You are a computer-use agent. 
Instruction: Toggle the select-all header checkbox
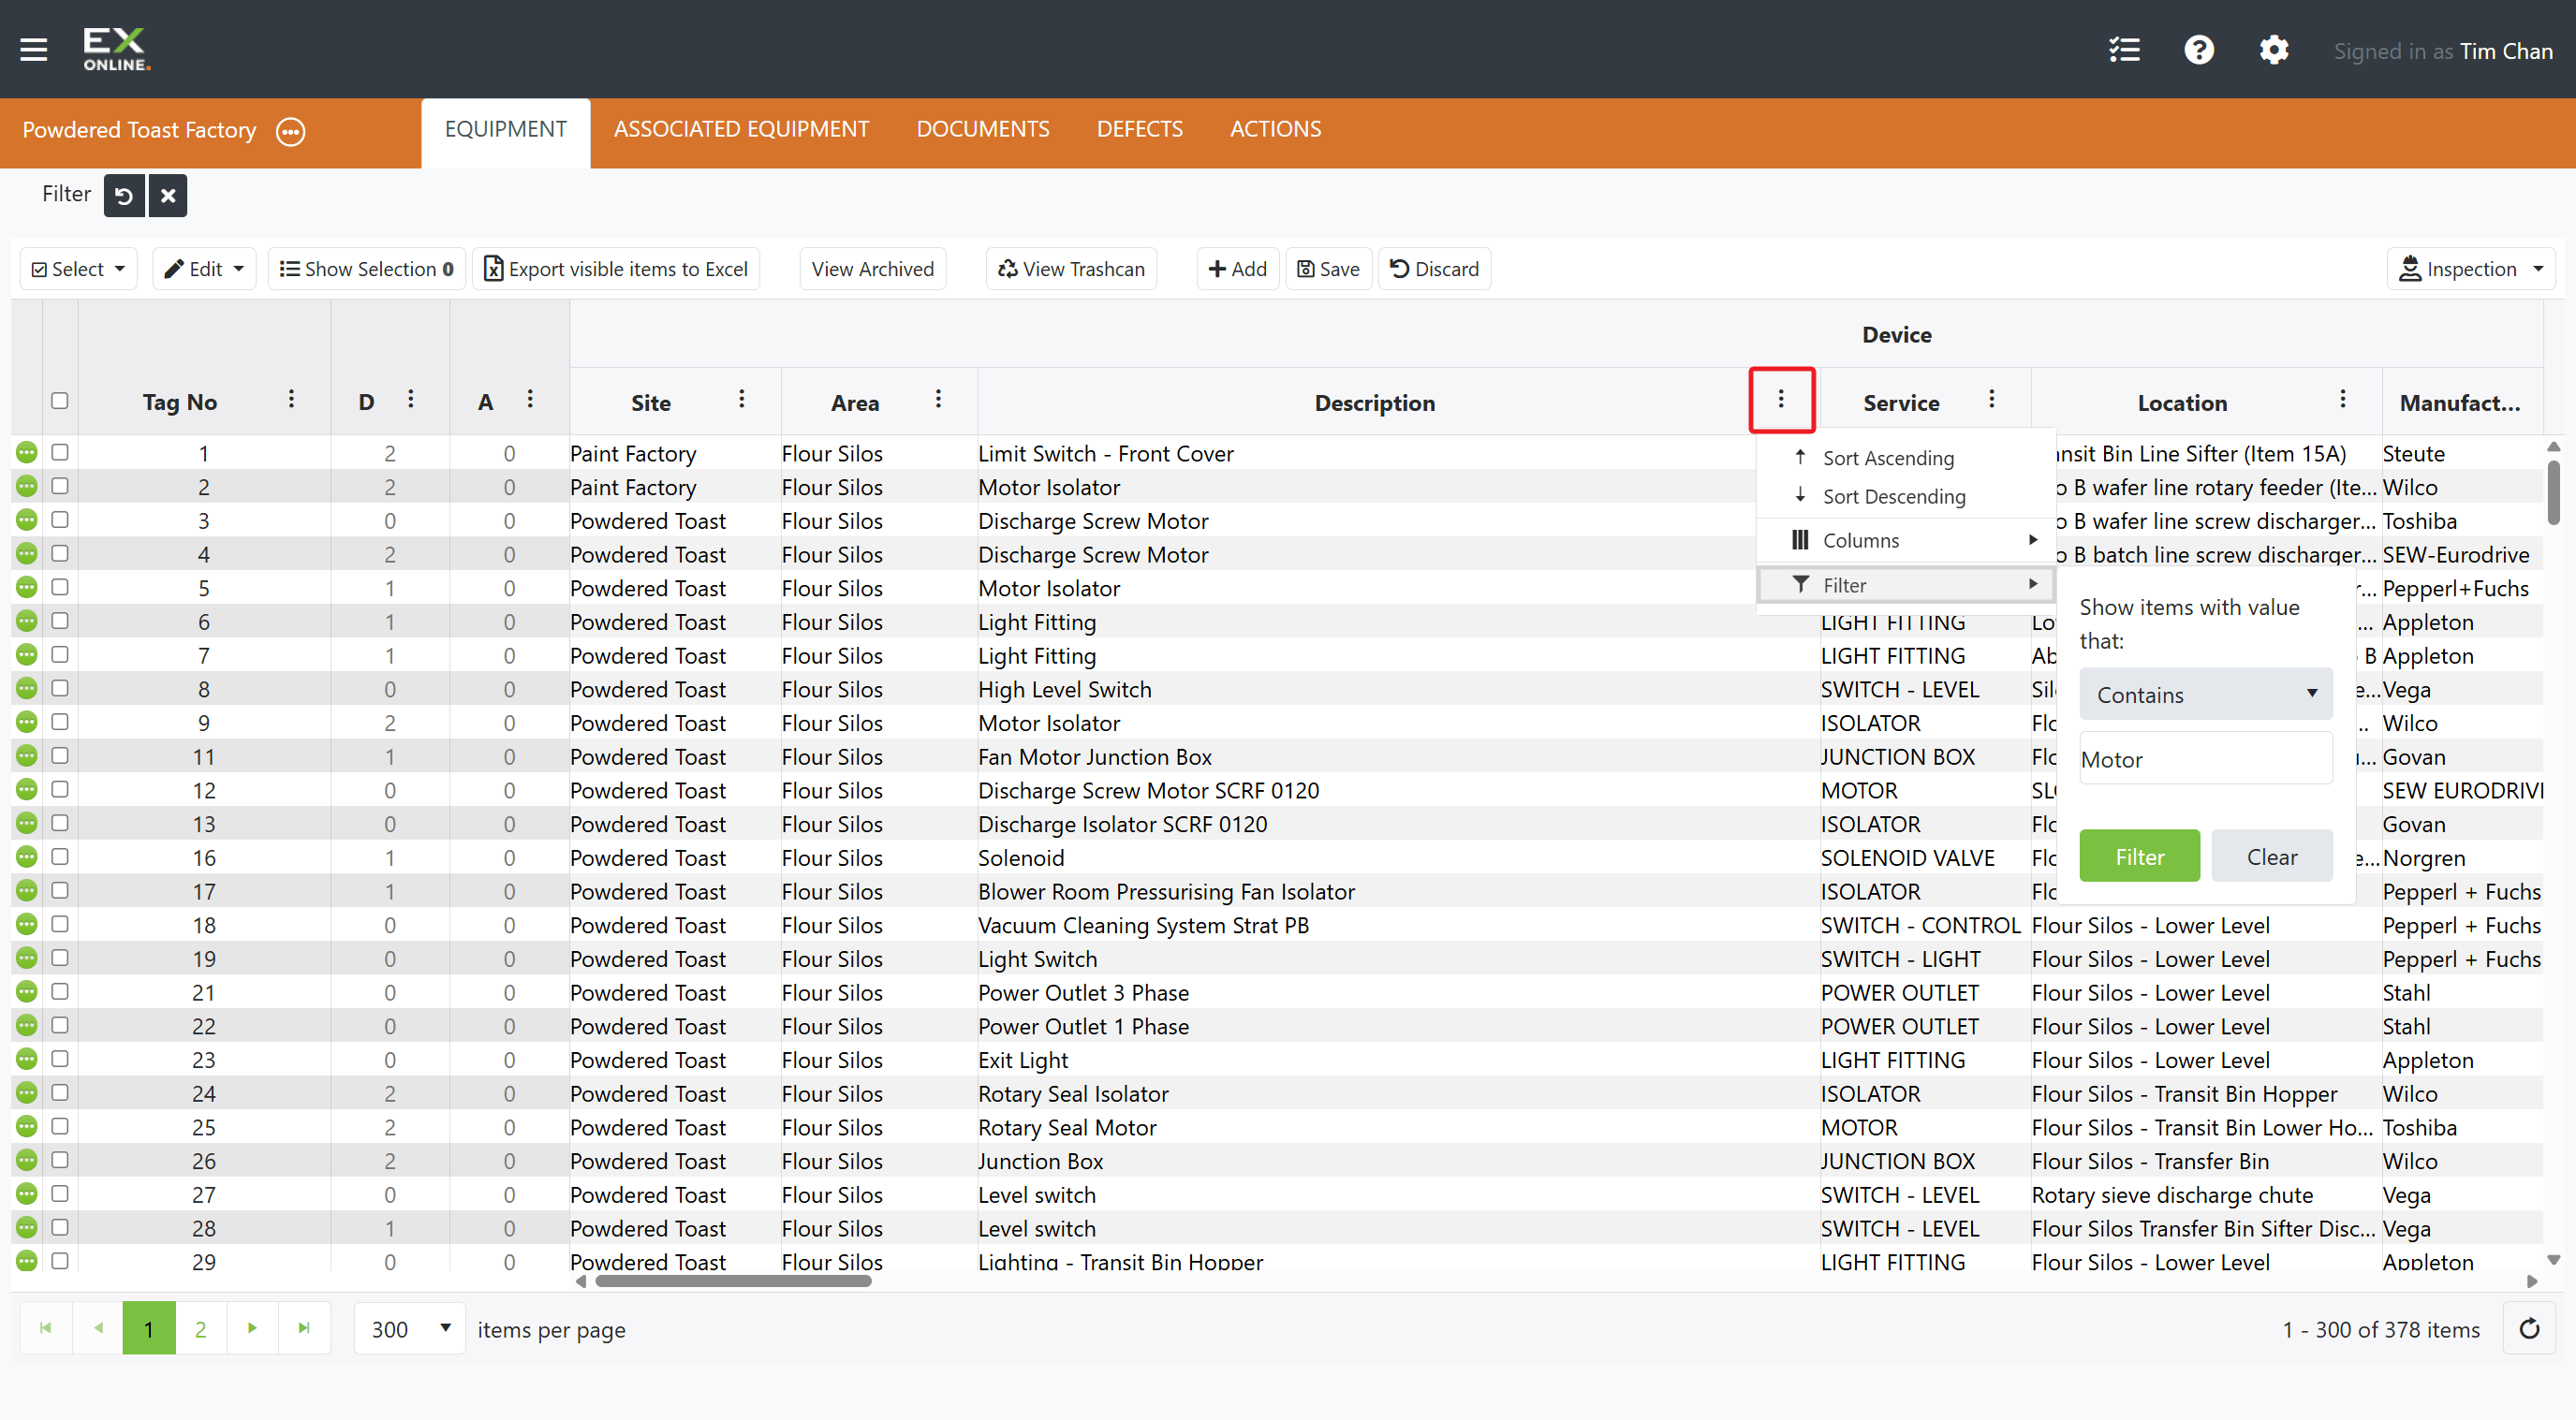tap(60, 400)
